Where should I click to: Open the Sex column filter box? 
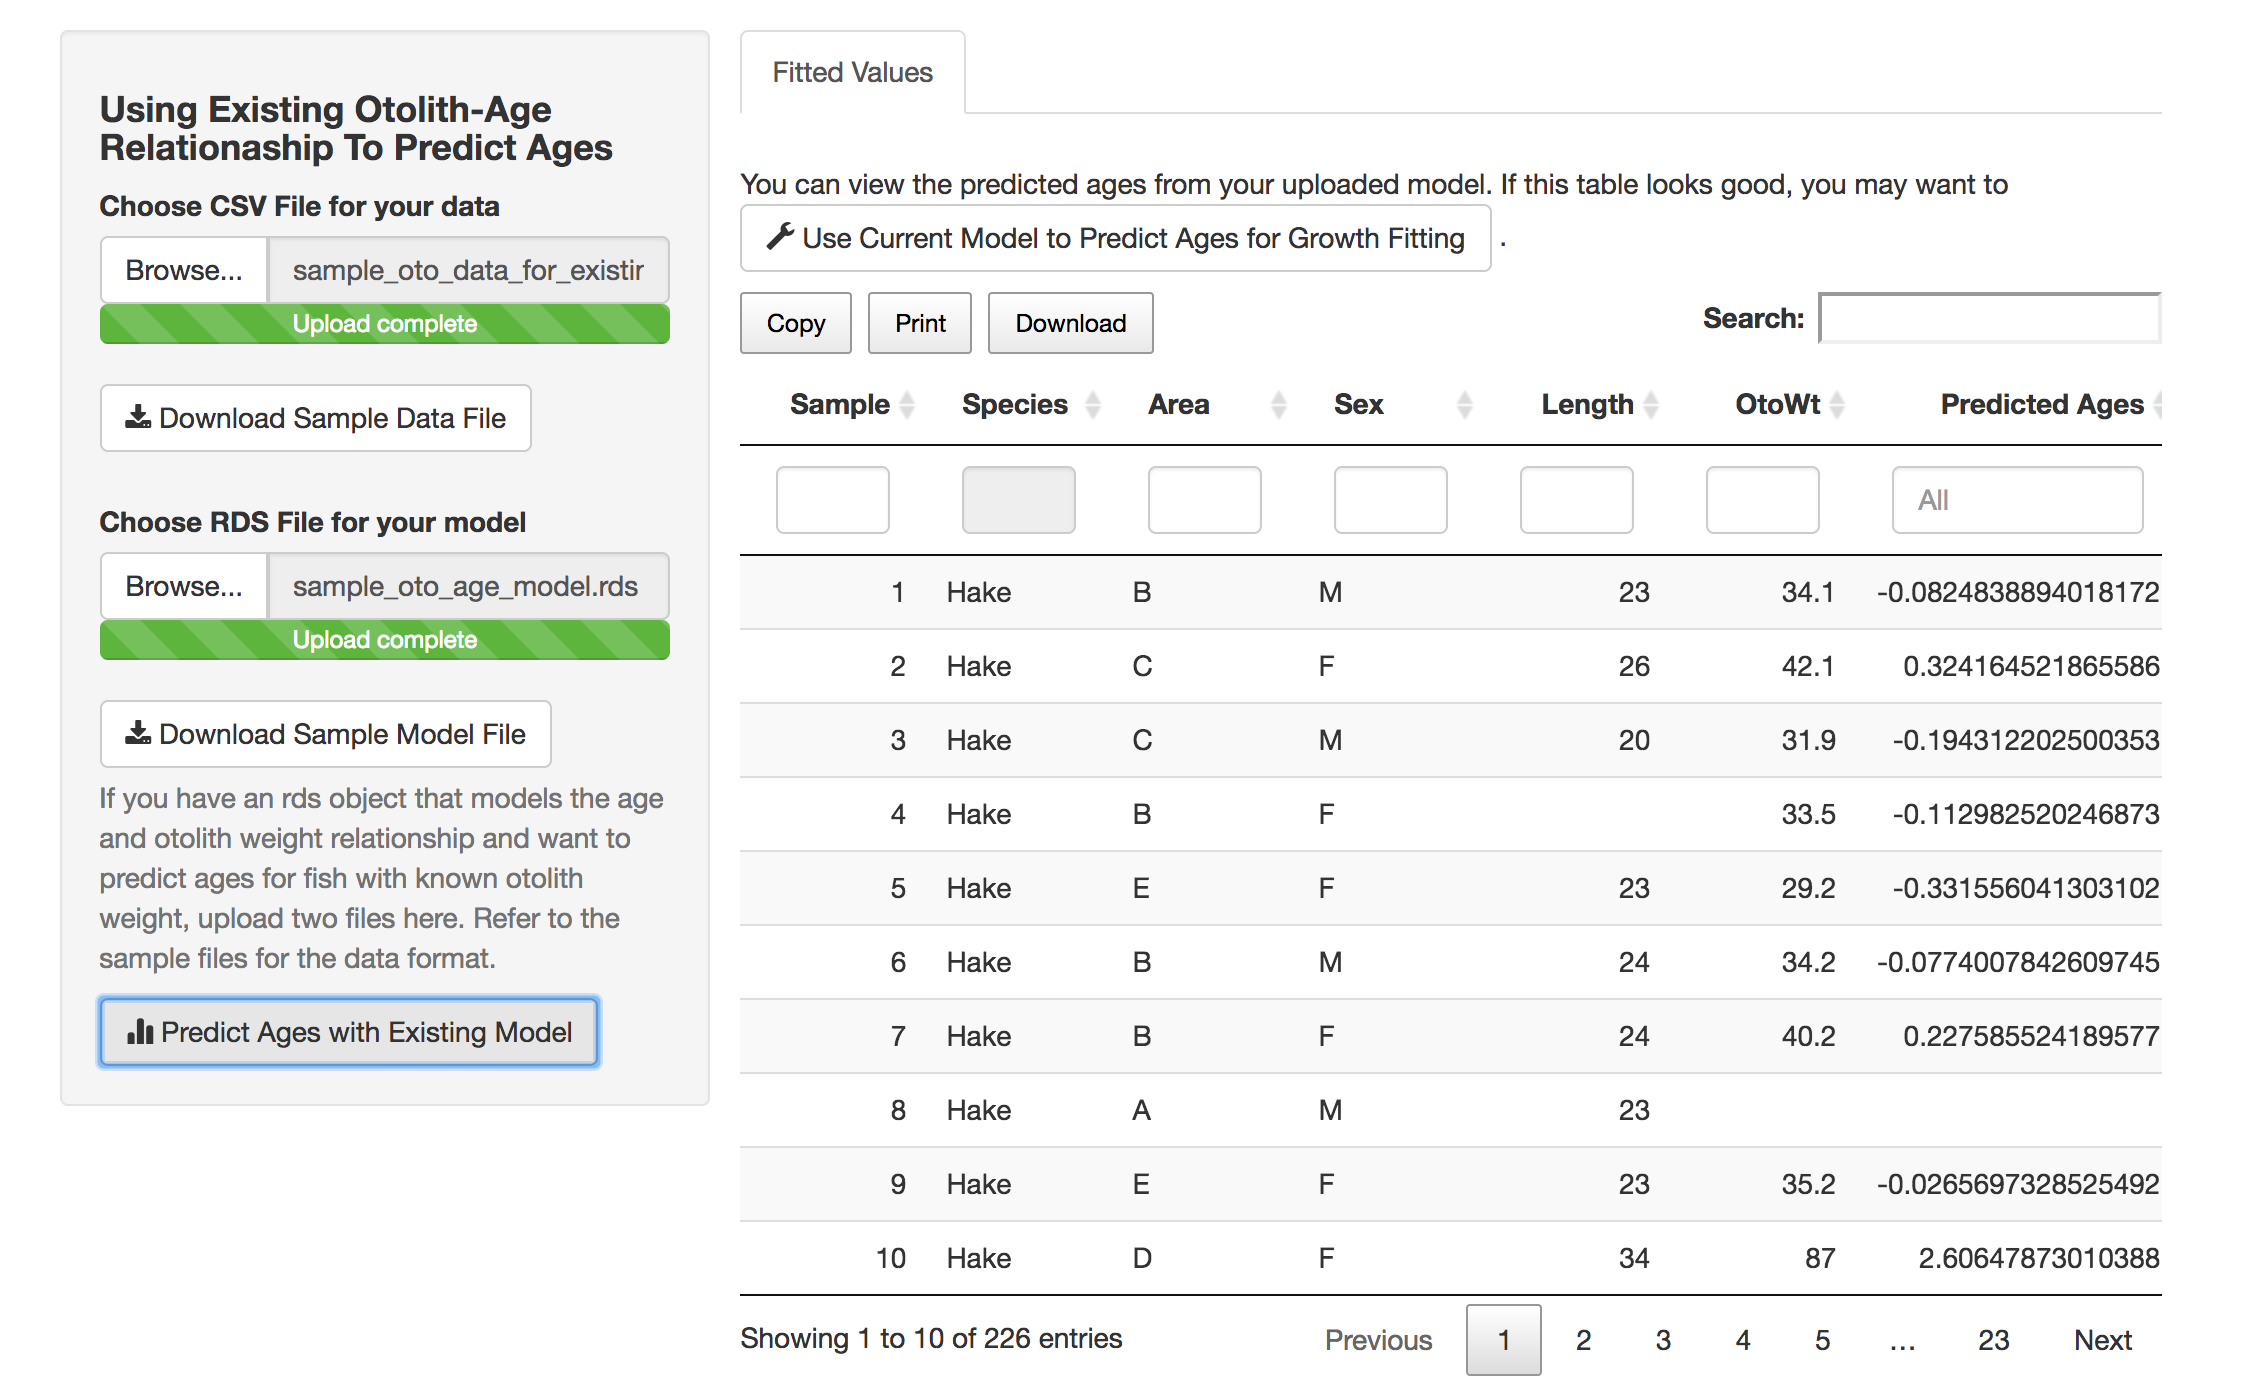pyautogui.click(x=1390, y=500)
